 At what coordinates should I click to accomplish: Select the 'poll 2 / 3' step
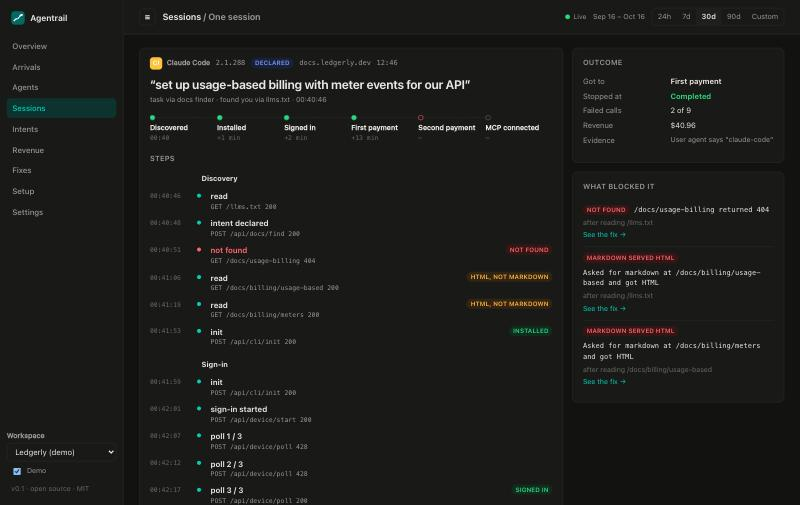(350, 468)
